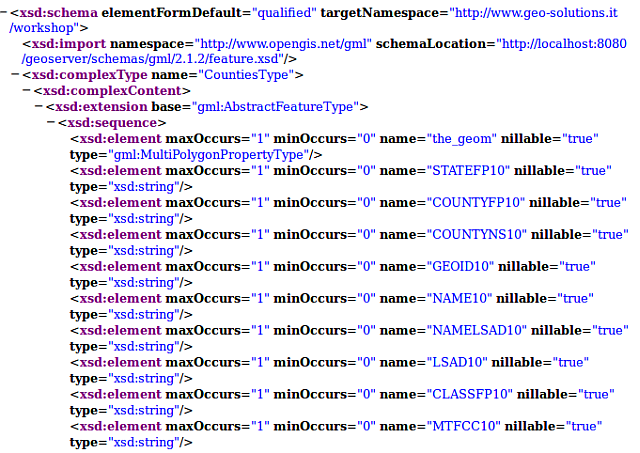640x453 pixels.
Task: Click the nillable "true" value for LSAD10
Action: pyautogui.click(x=570, y=362)
